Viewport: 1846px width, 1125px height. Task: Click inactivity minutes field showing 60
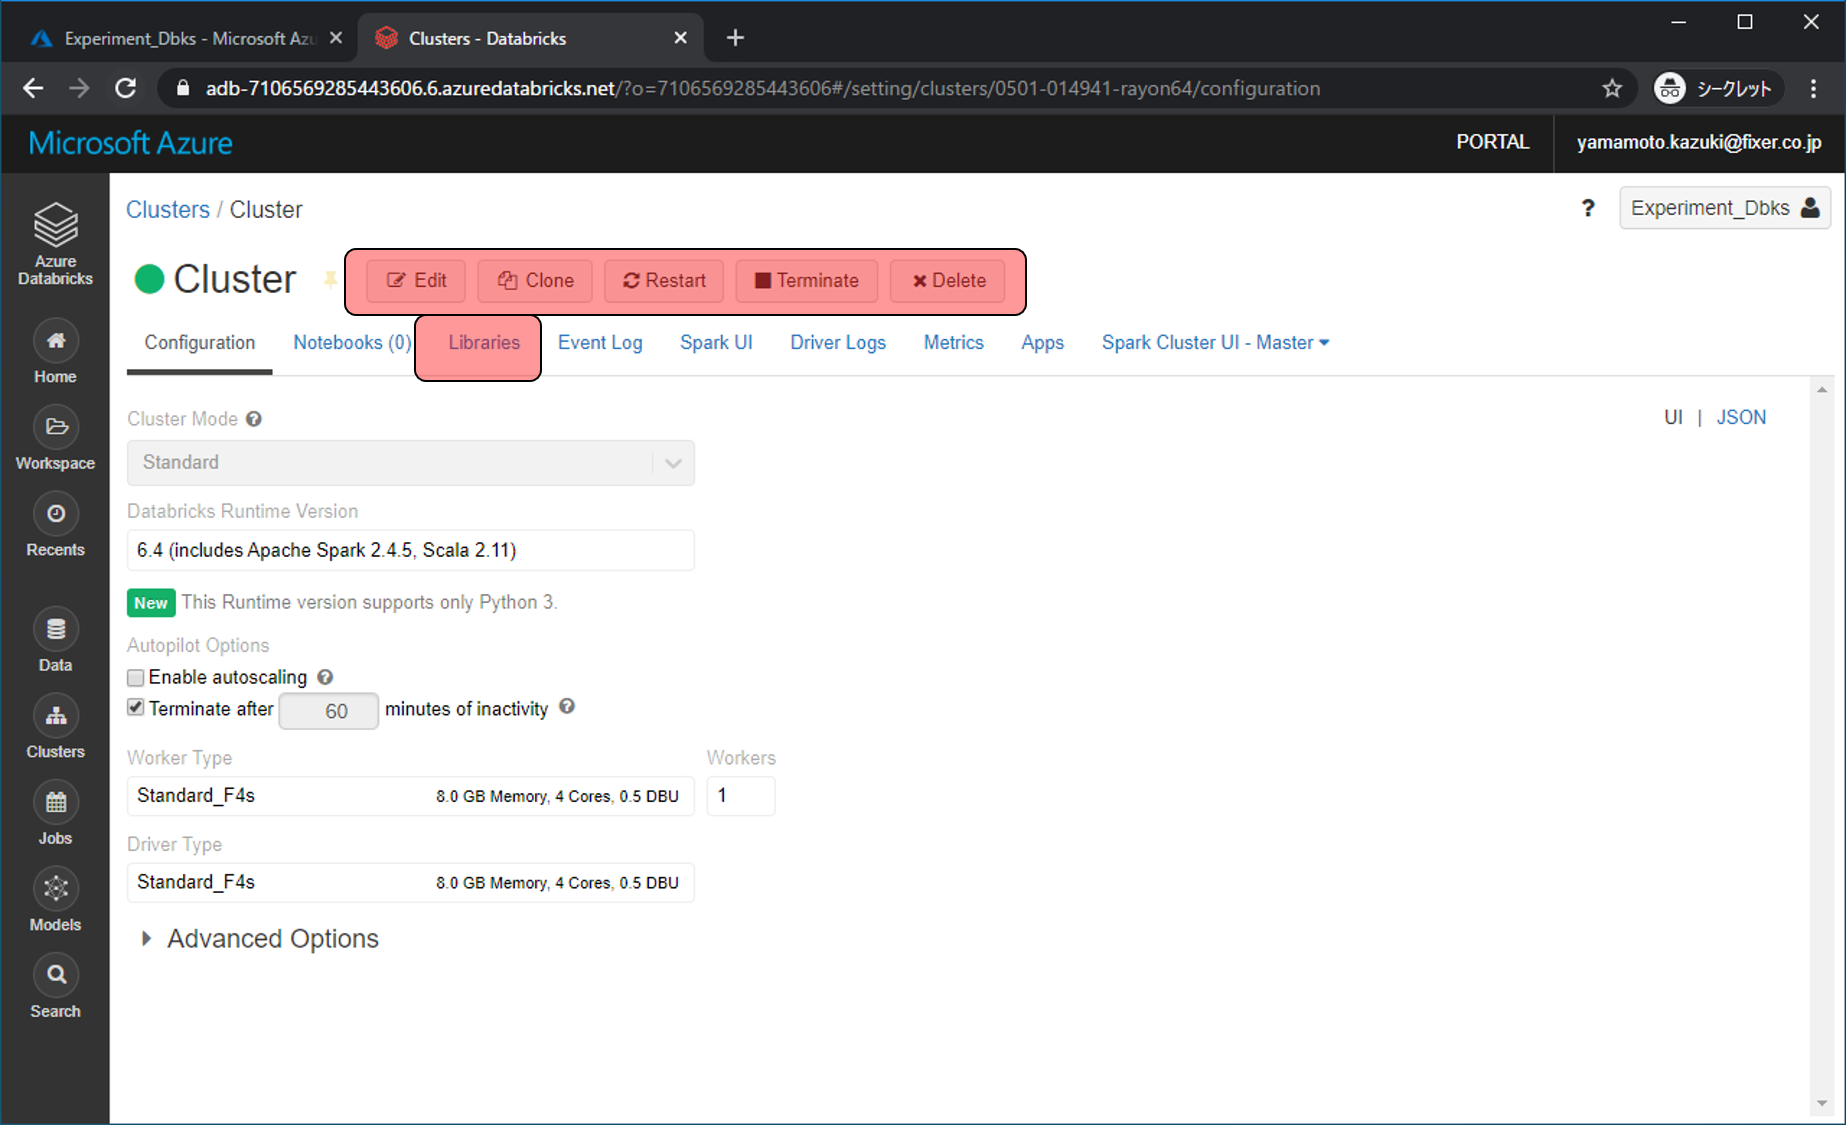click(328, 711)
